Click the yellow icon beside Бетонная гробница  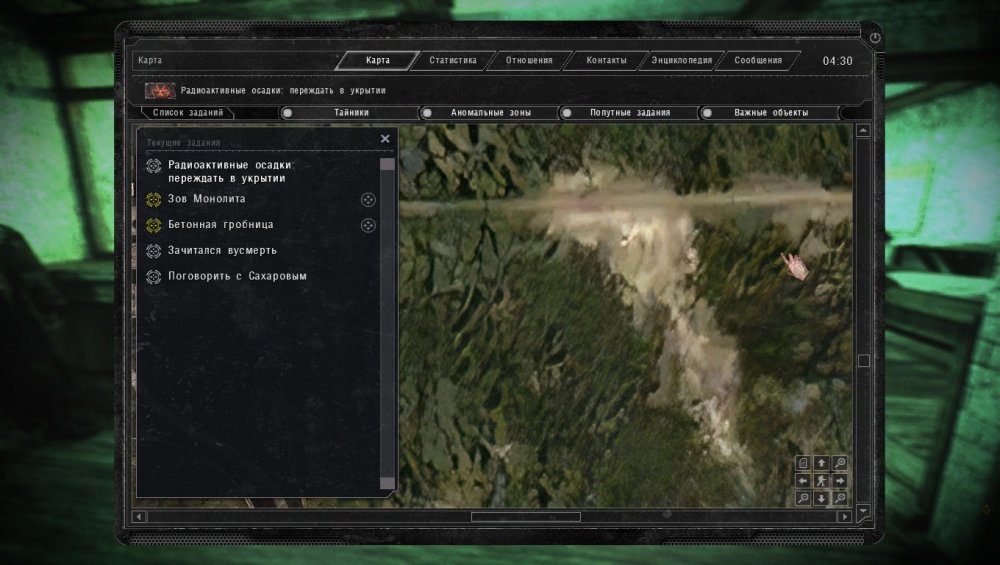coord(153,225)
